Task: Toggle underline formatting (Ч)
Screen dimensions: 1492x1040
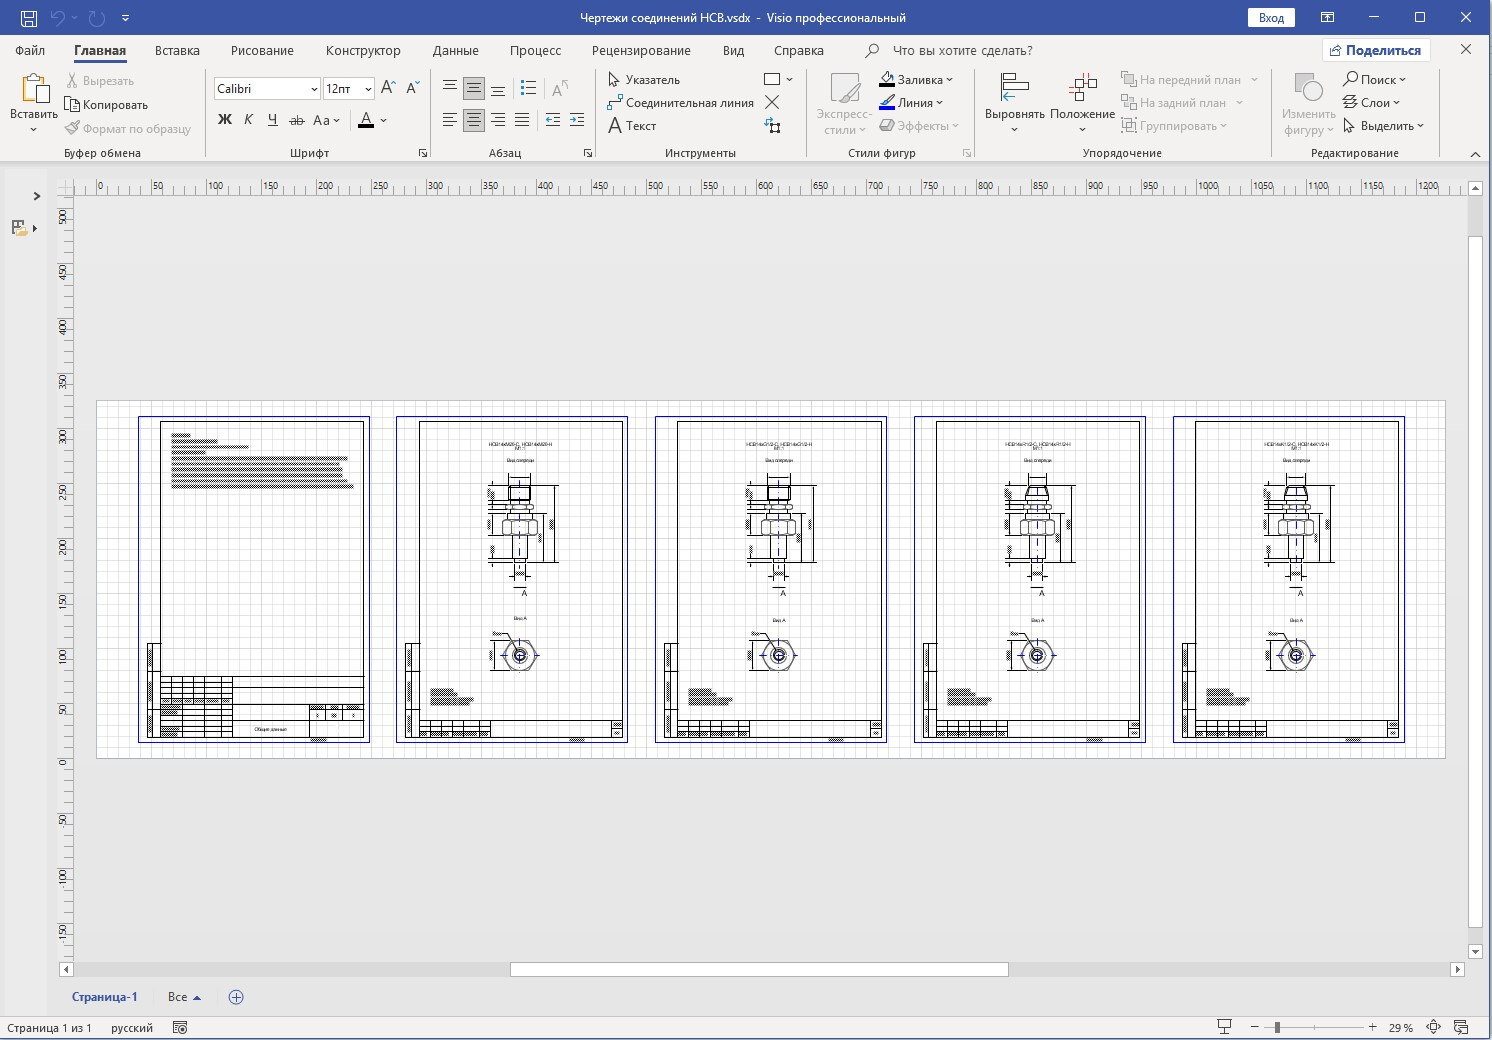Action: (x=272, y=120)
